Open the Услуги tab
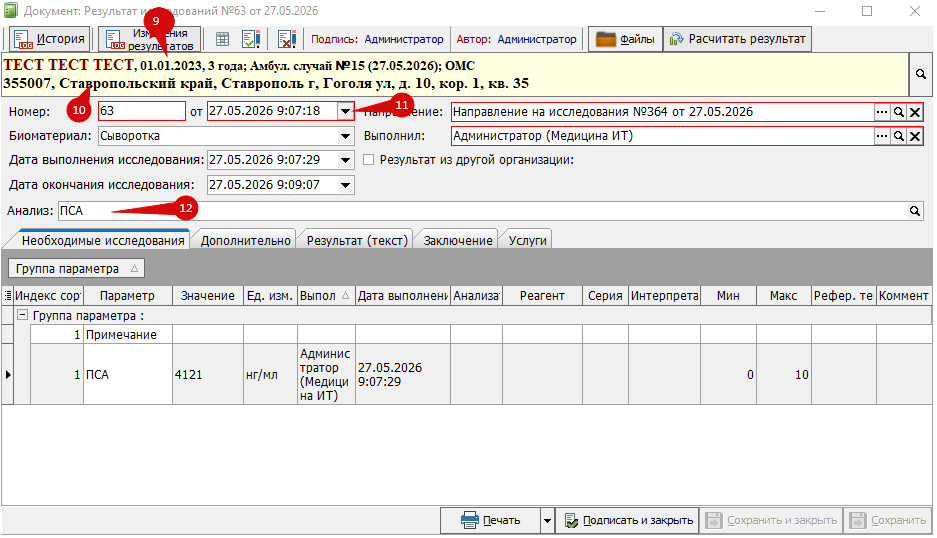937x538 pixels. [x=528, y=240]
